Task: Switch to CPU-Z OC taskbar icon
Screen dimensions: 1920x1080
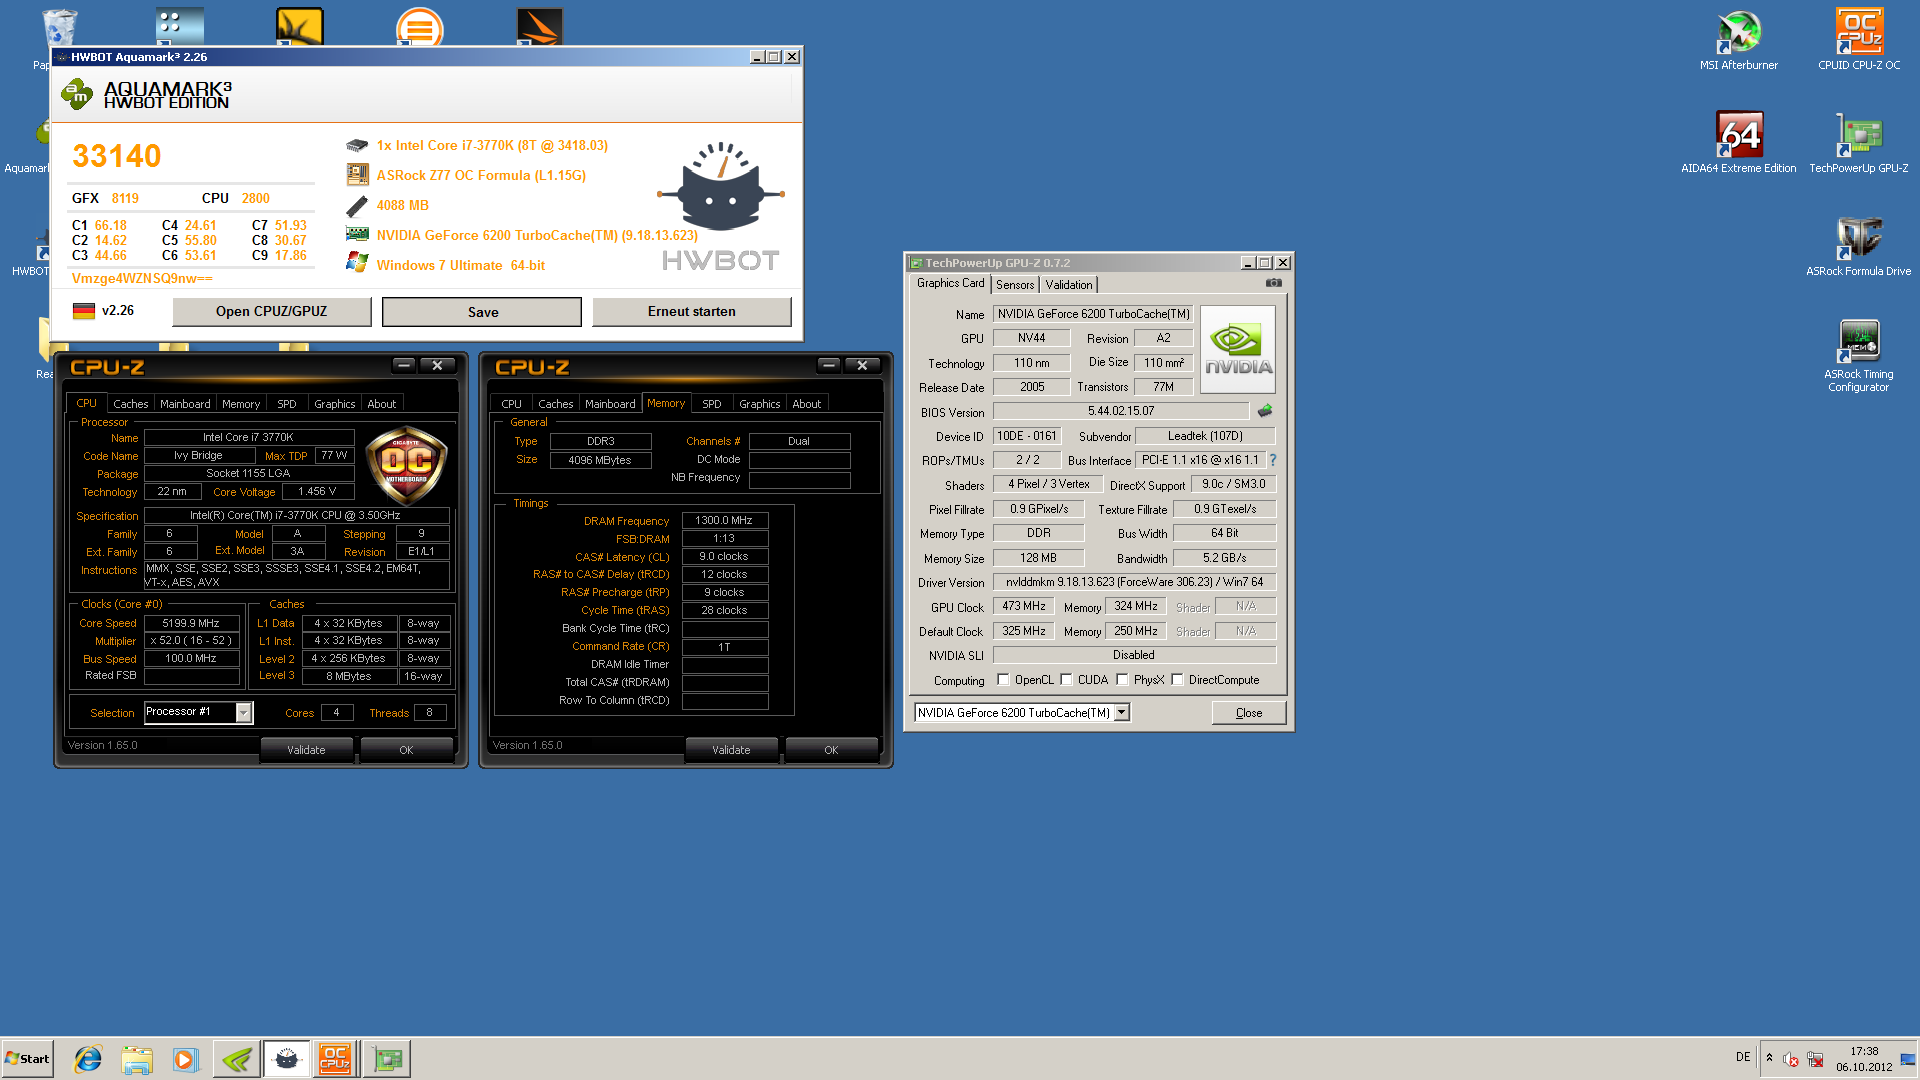Action: pos(335,1059)
